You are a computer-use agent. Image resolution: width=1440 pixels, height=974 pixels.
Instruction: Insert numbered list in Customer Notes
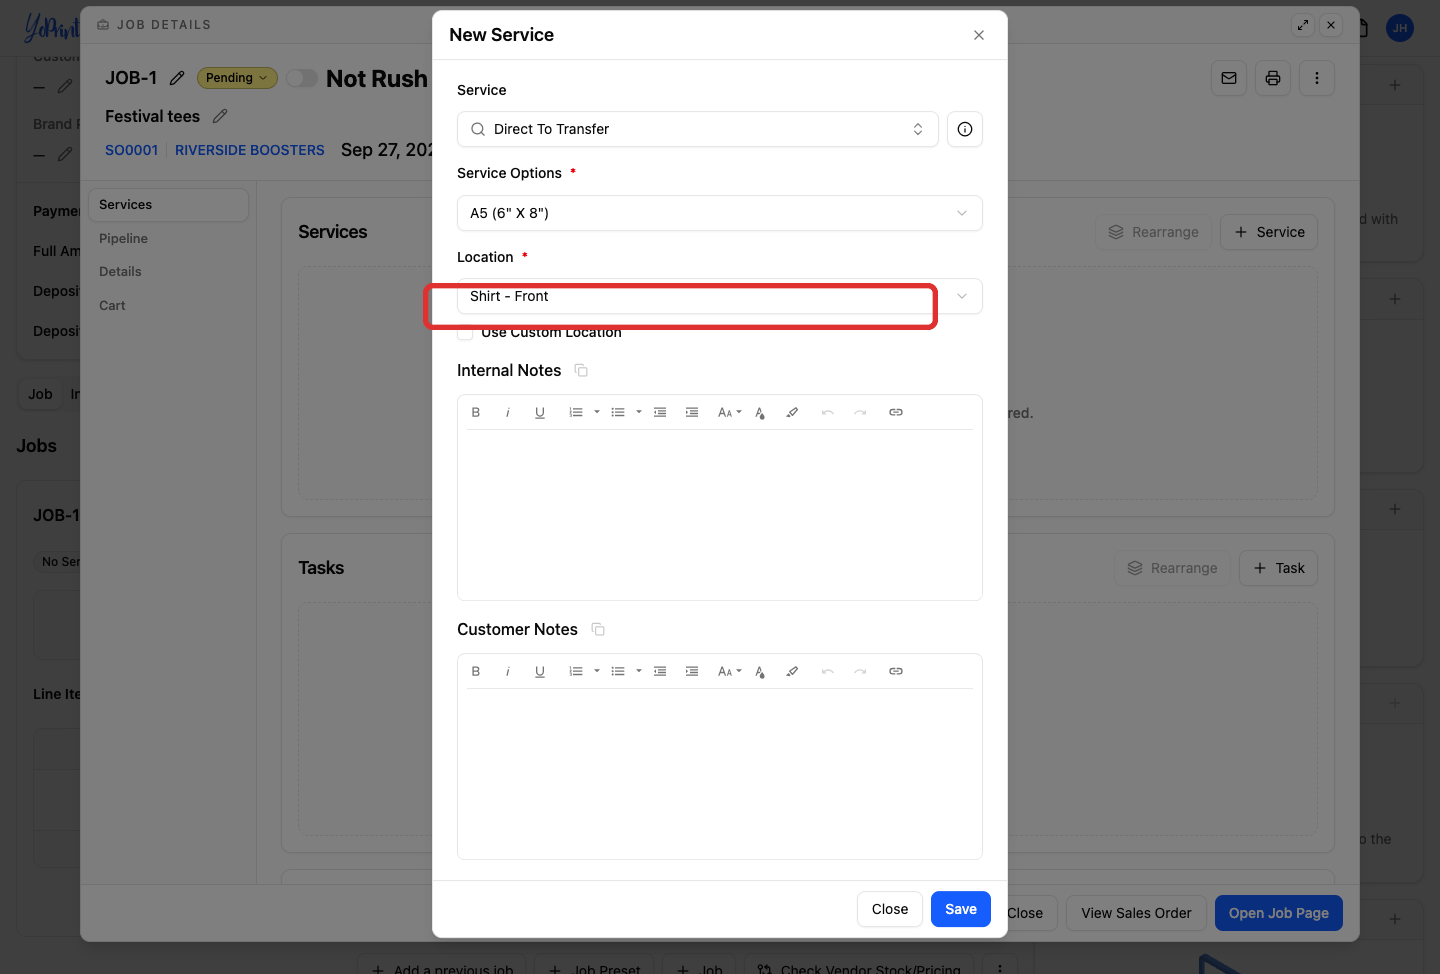(x=576, y=671)
